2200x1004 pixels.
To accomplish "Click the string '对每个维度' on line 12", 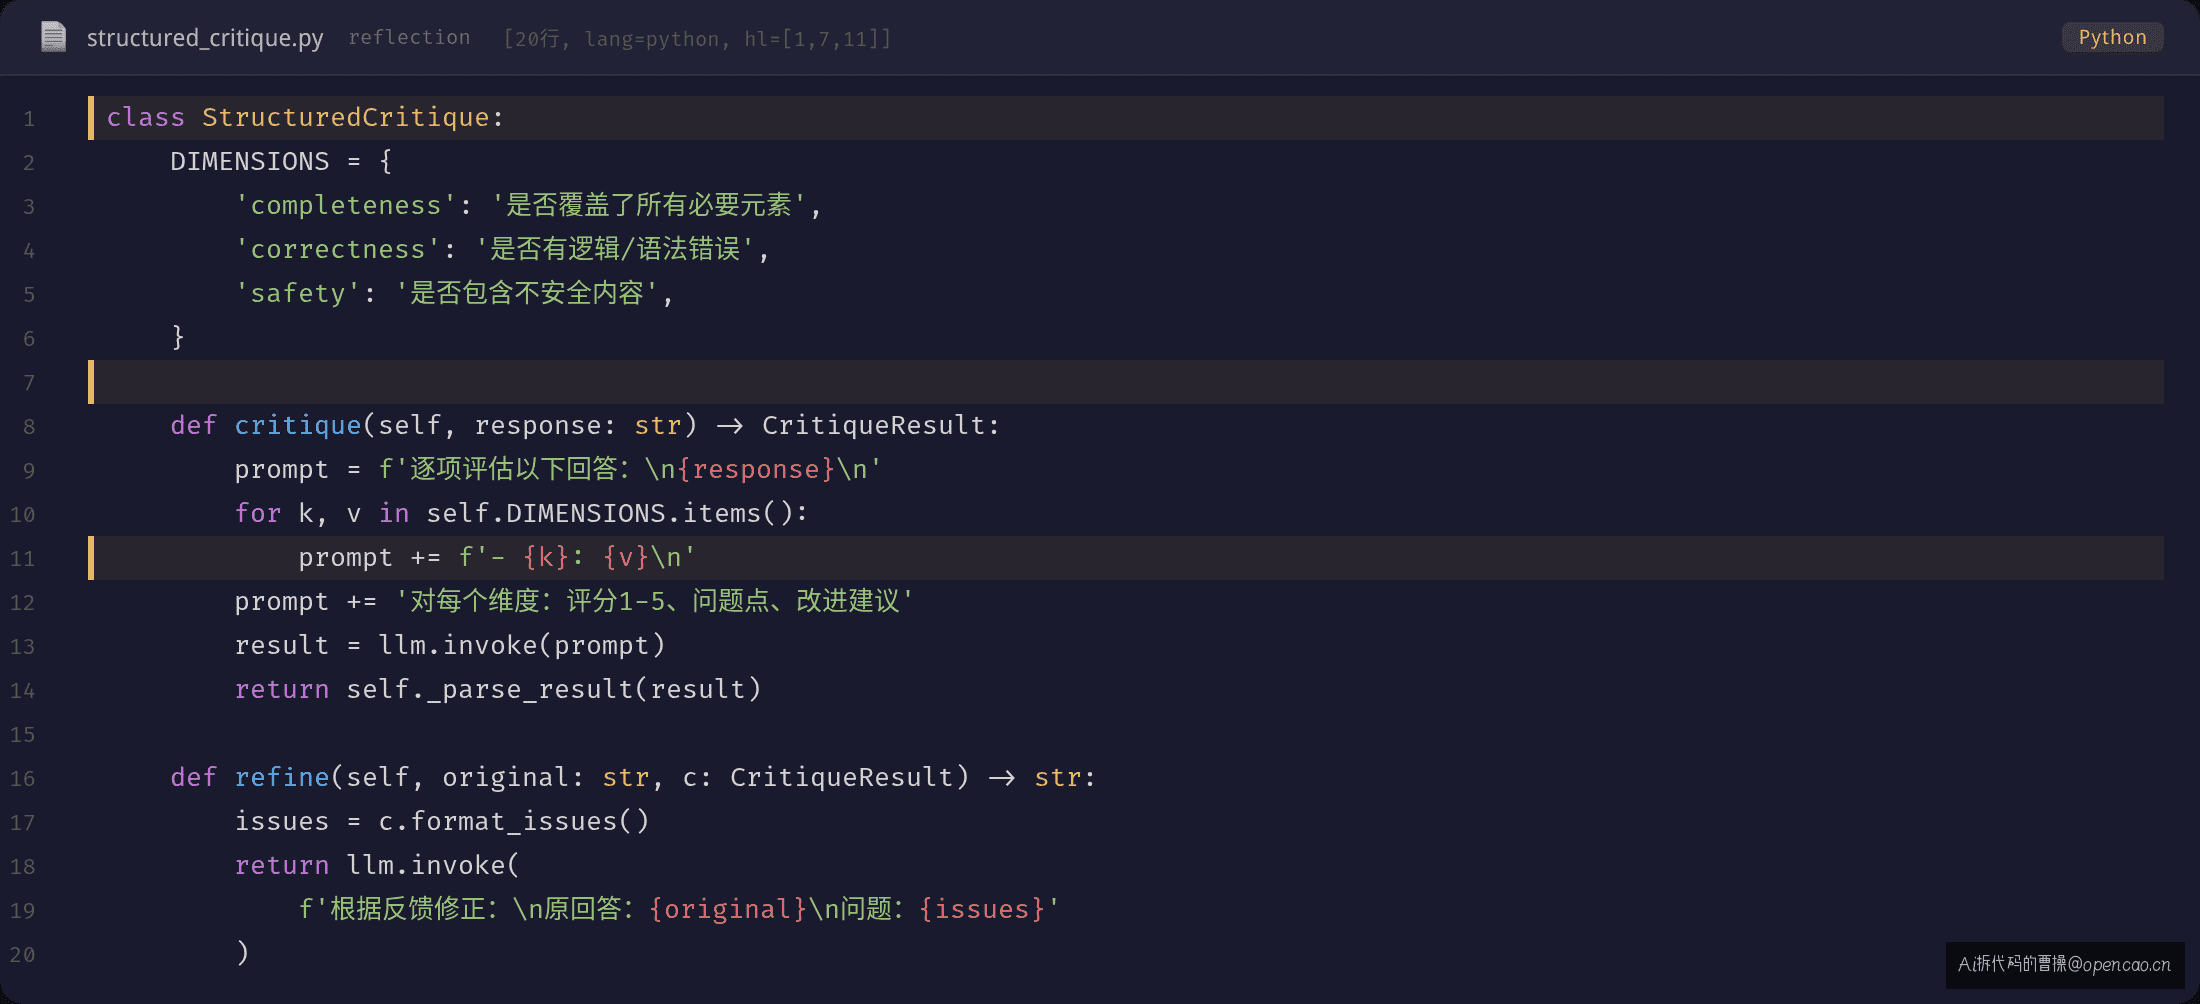I will click(654, 601).
